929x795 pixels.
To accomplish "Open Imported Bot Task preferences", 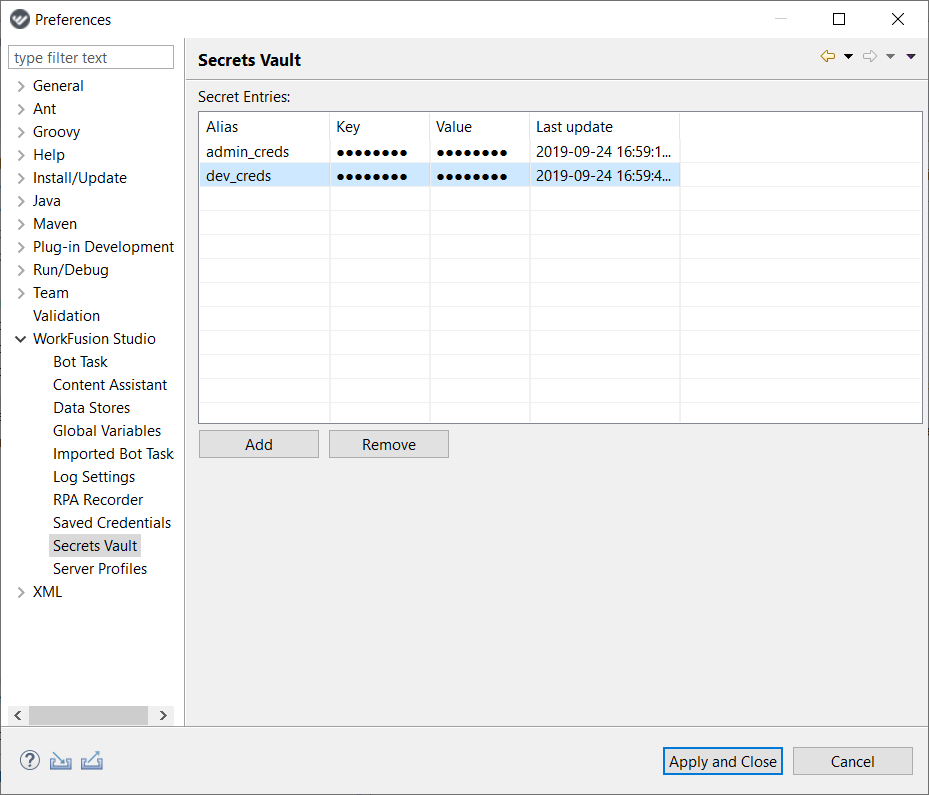I will (x=113, y=454).
